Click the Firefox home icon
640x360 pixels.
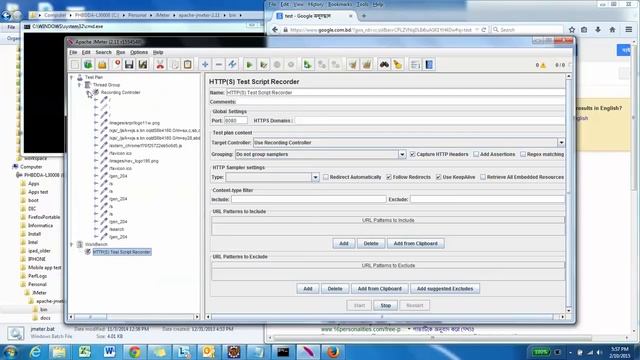tap(612, 30)
